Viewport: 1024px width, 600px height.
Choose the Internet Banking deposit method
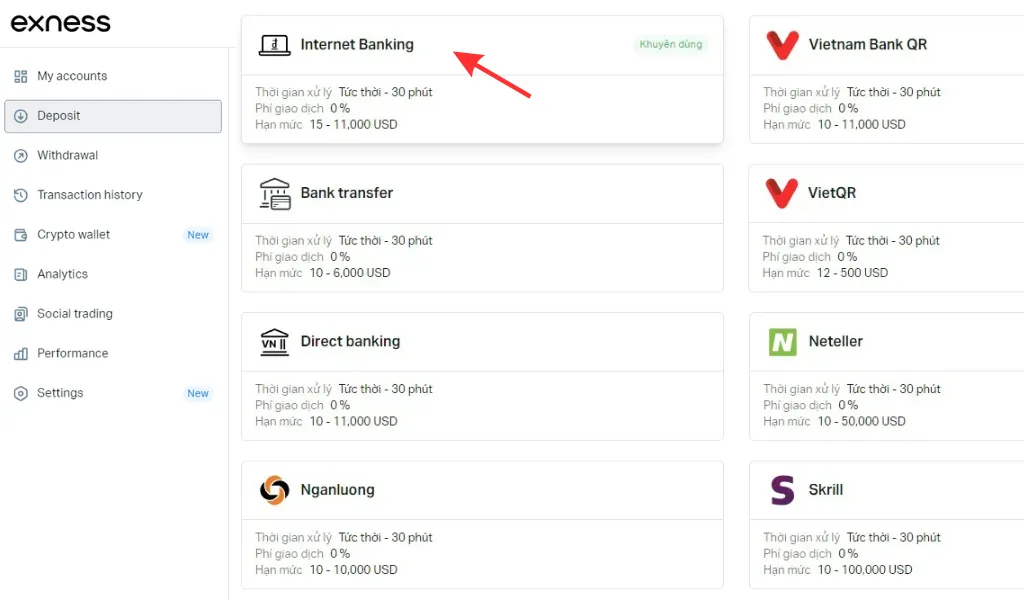357,45
